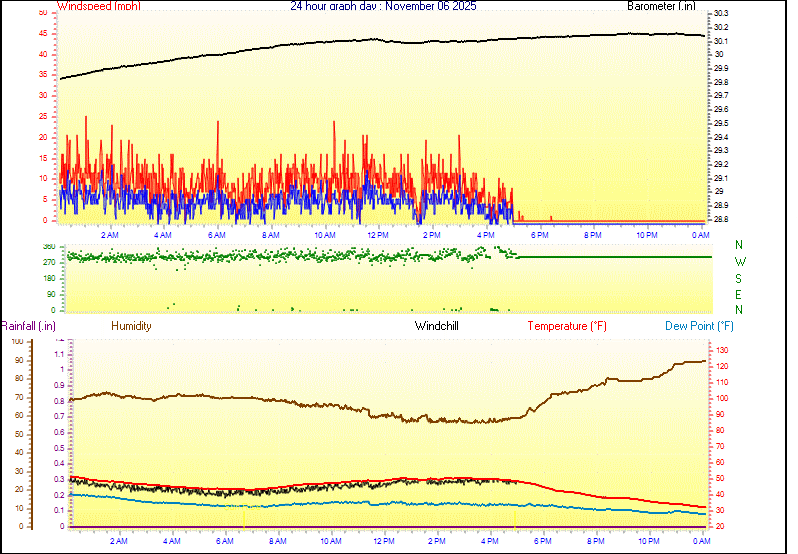Screen dimensions: 798x554
Task: Click the 30.3 value on barometer scale
Action: coord(721,13)
